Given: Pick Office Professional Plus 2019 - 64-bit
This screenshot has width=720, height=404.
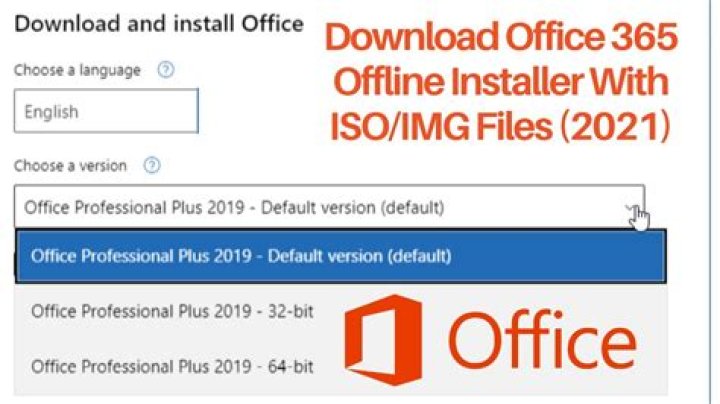Looking at the screenshot, I should click(x=172, y=366).
